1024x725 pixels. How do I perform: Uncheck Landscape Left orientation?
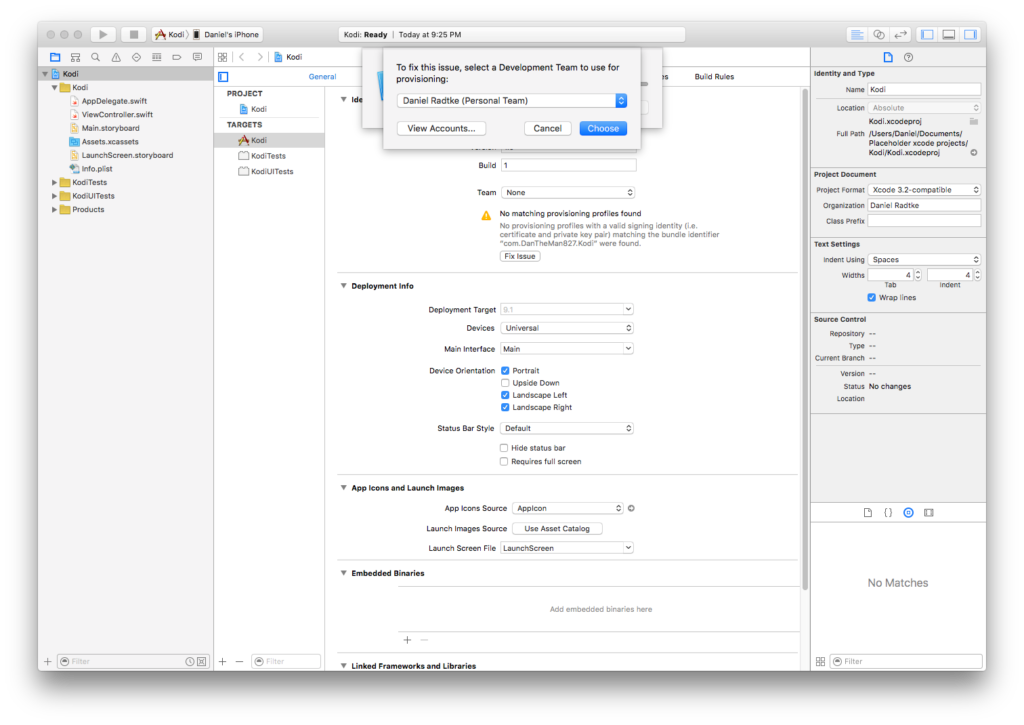(x=505, y=395)
